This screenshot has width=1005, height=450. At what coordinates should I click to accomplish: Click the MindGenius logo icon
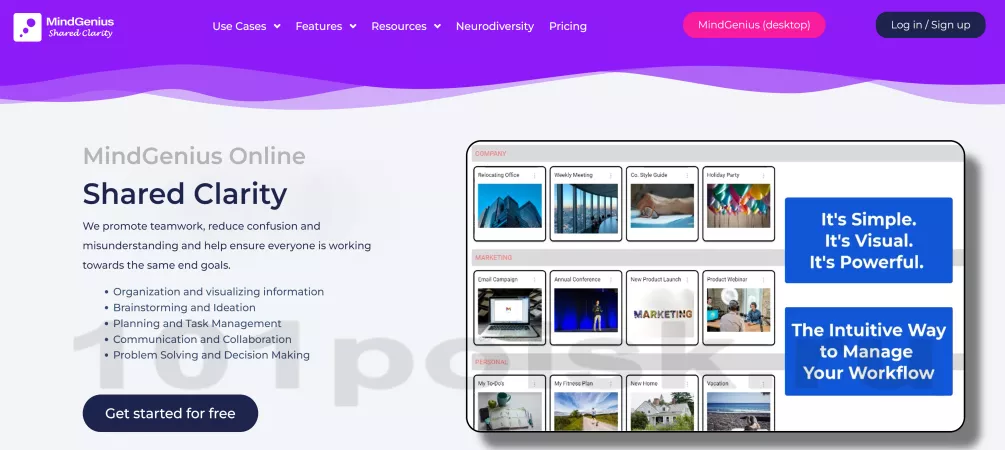pos(27,27)
